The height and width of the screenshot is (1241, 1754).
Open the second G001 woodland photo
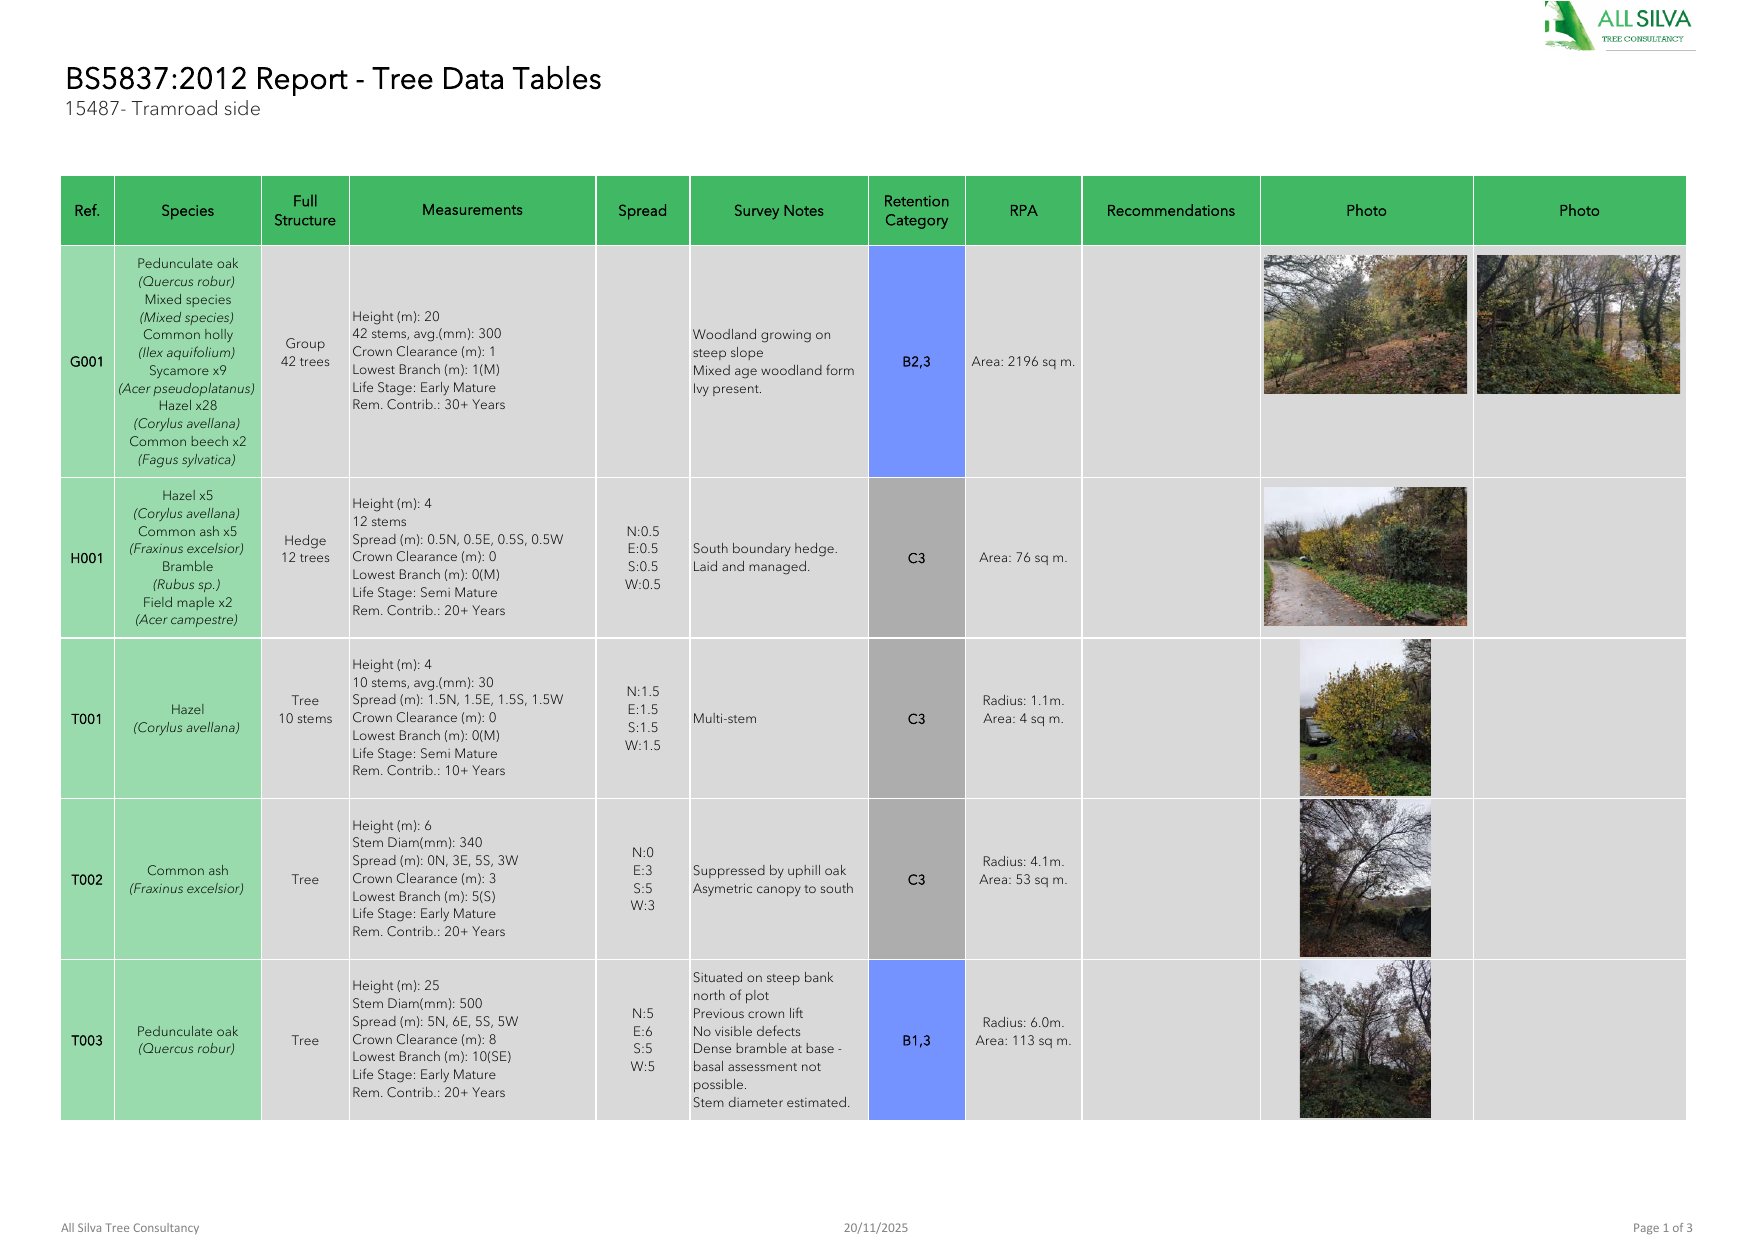coord(1578,324)
